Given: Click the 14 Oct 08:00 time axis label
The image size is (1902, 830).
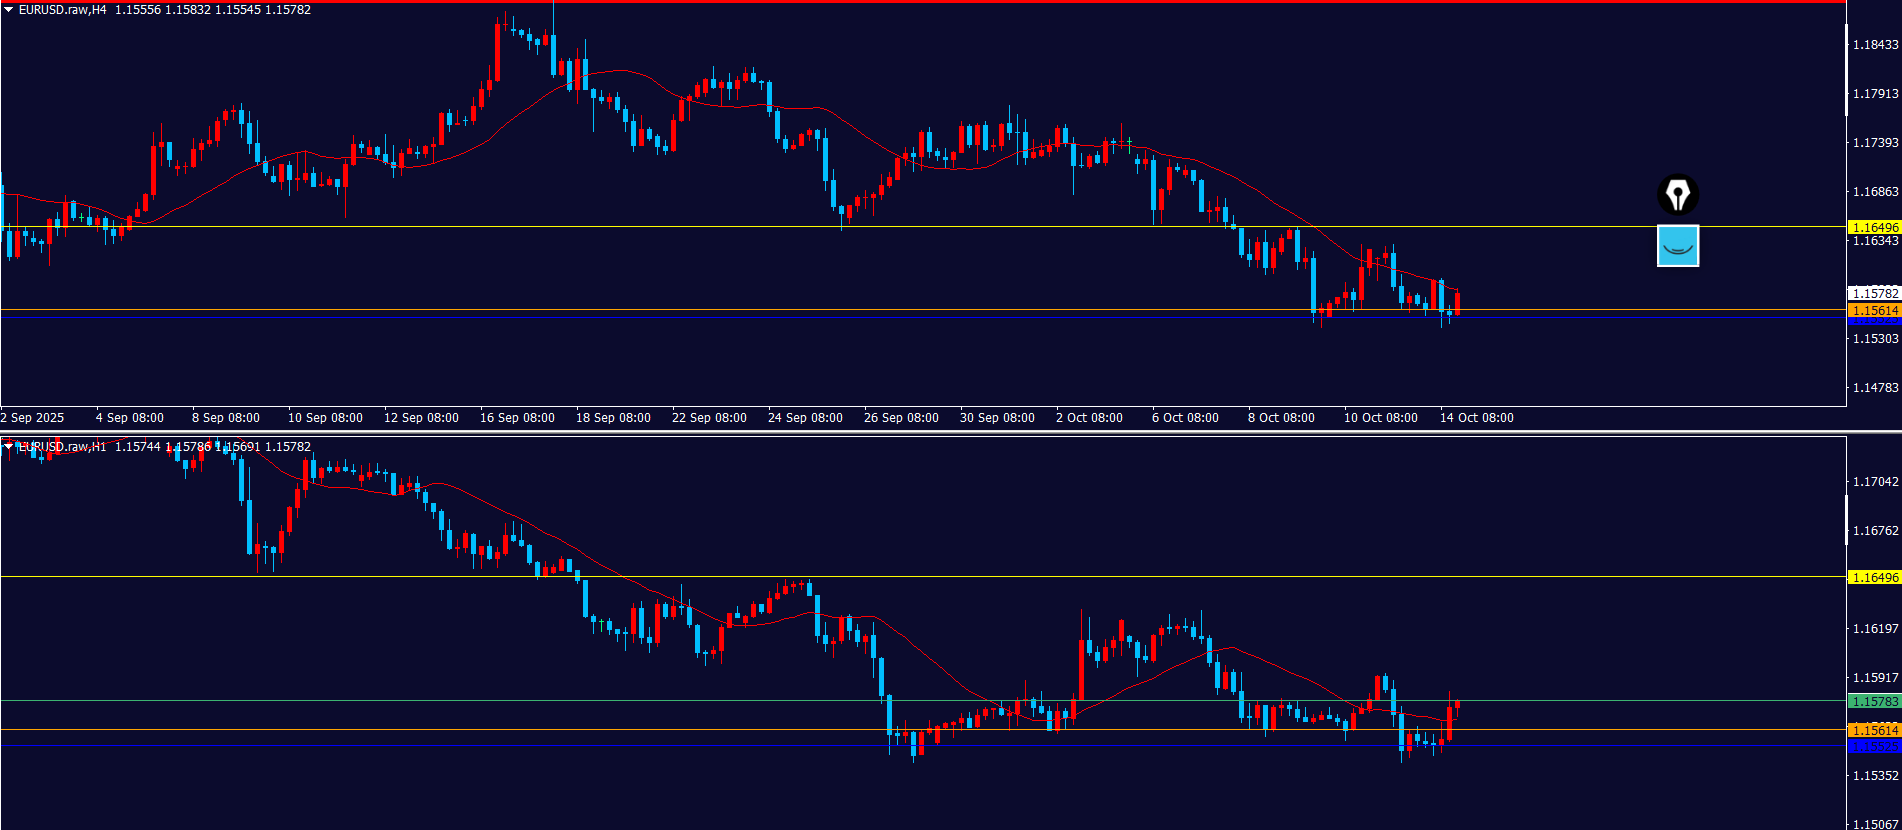Looking at the screenshot, I should point(1476,418).
